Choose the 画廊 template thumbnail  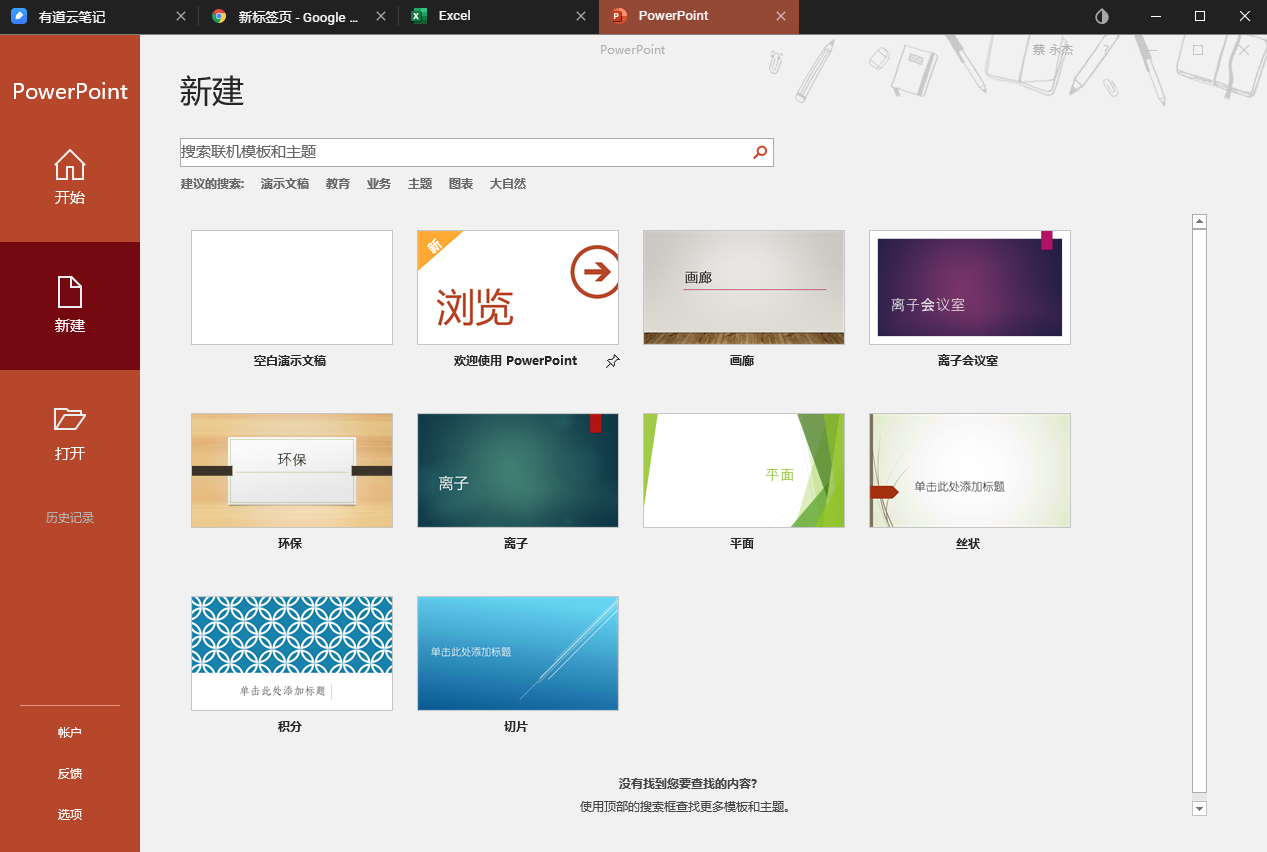click(x=744, y=288)
